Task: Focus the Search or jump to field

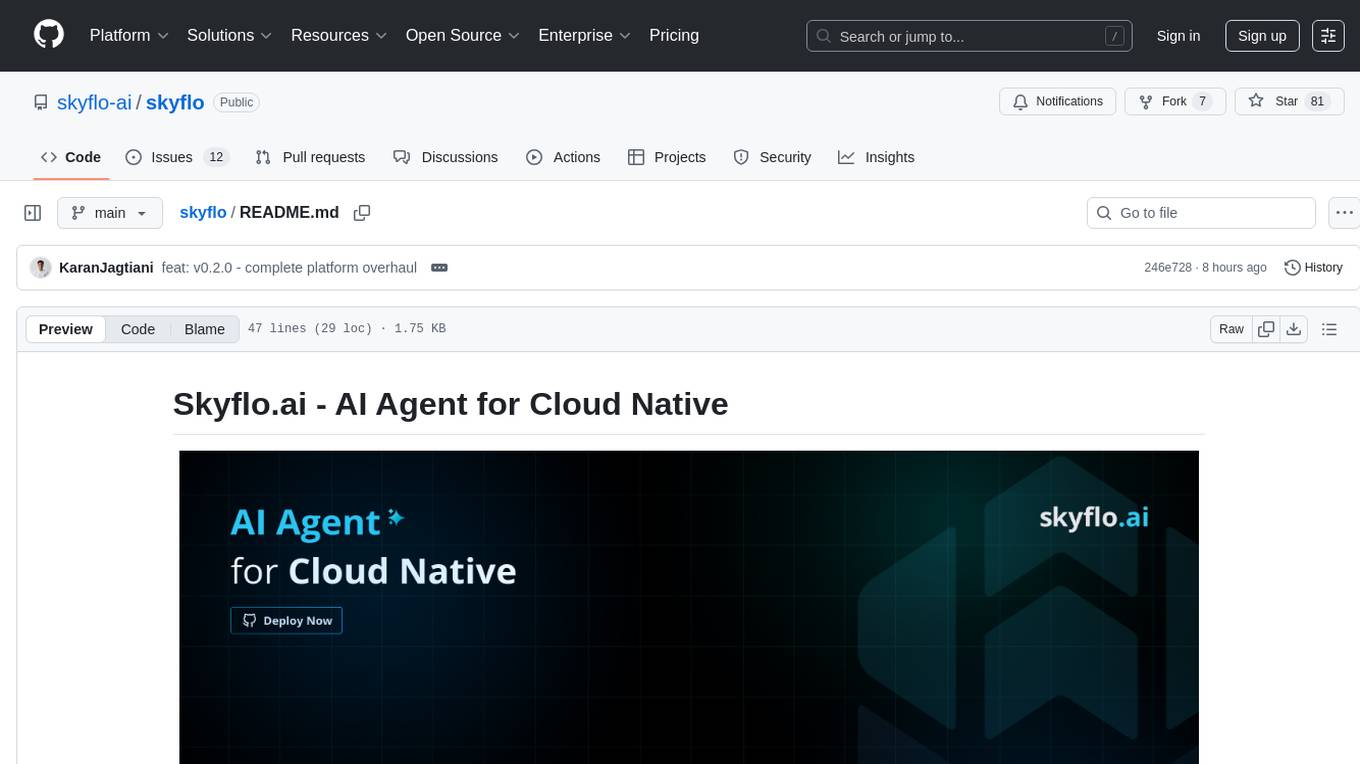Action: pos(969,36)
